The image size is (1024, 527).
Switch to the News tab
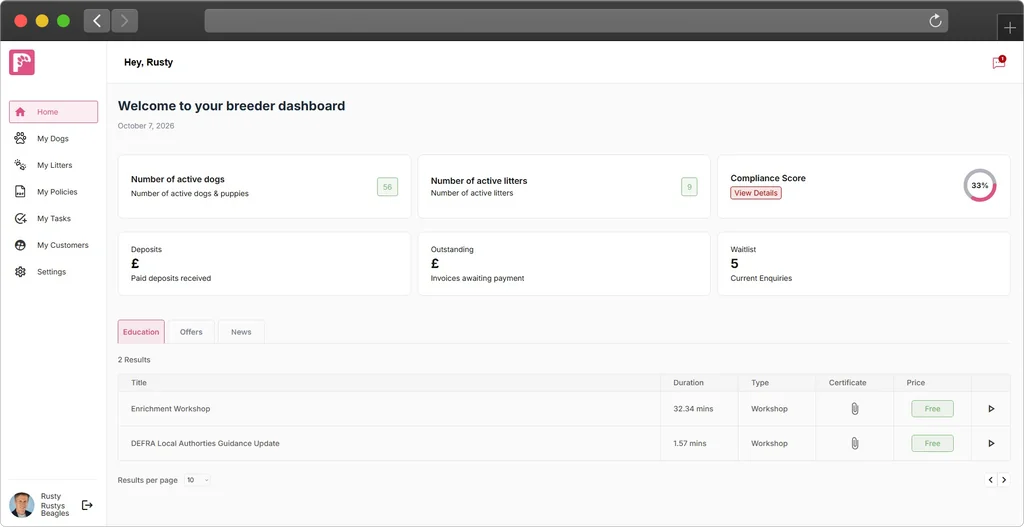(241, 332)
